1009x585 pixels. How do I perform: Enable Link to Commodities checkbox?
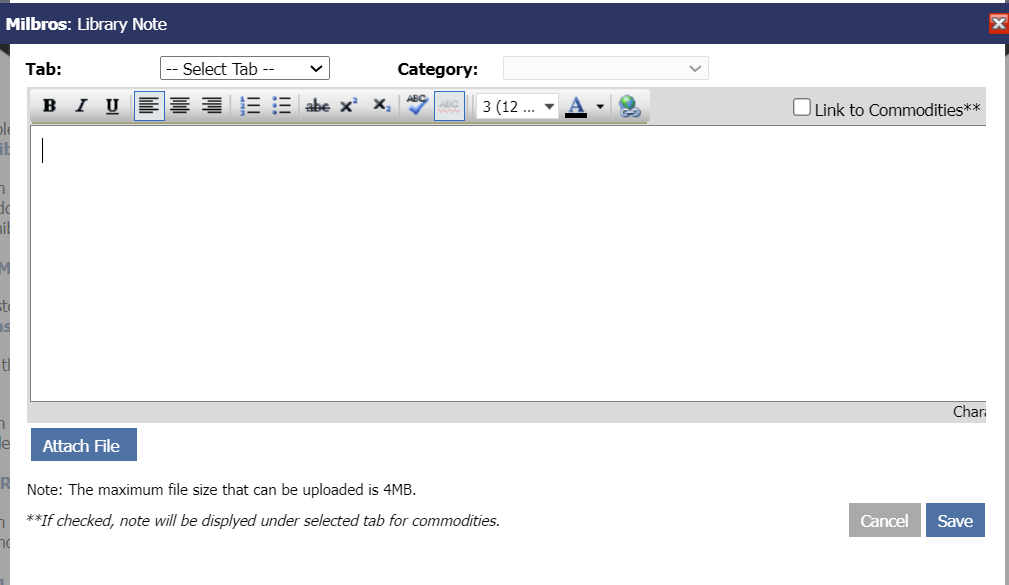[x=802, y=107]
